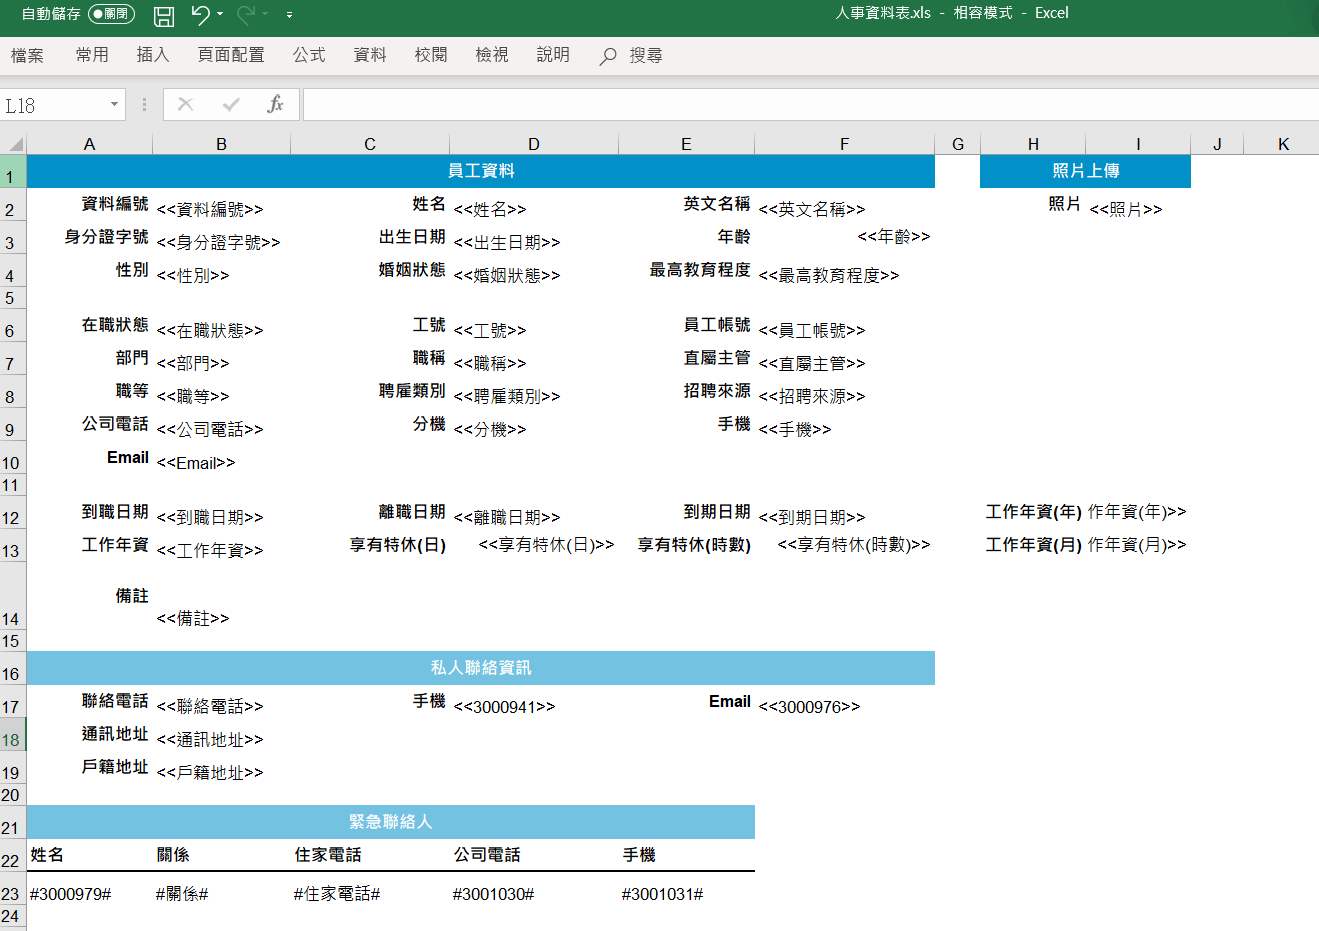The image size is (1319, 931).
Task: Select row 16 header
Action: (12, 673)
